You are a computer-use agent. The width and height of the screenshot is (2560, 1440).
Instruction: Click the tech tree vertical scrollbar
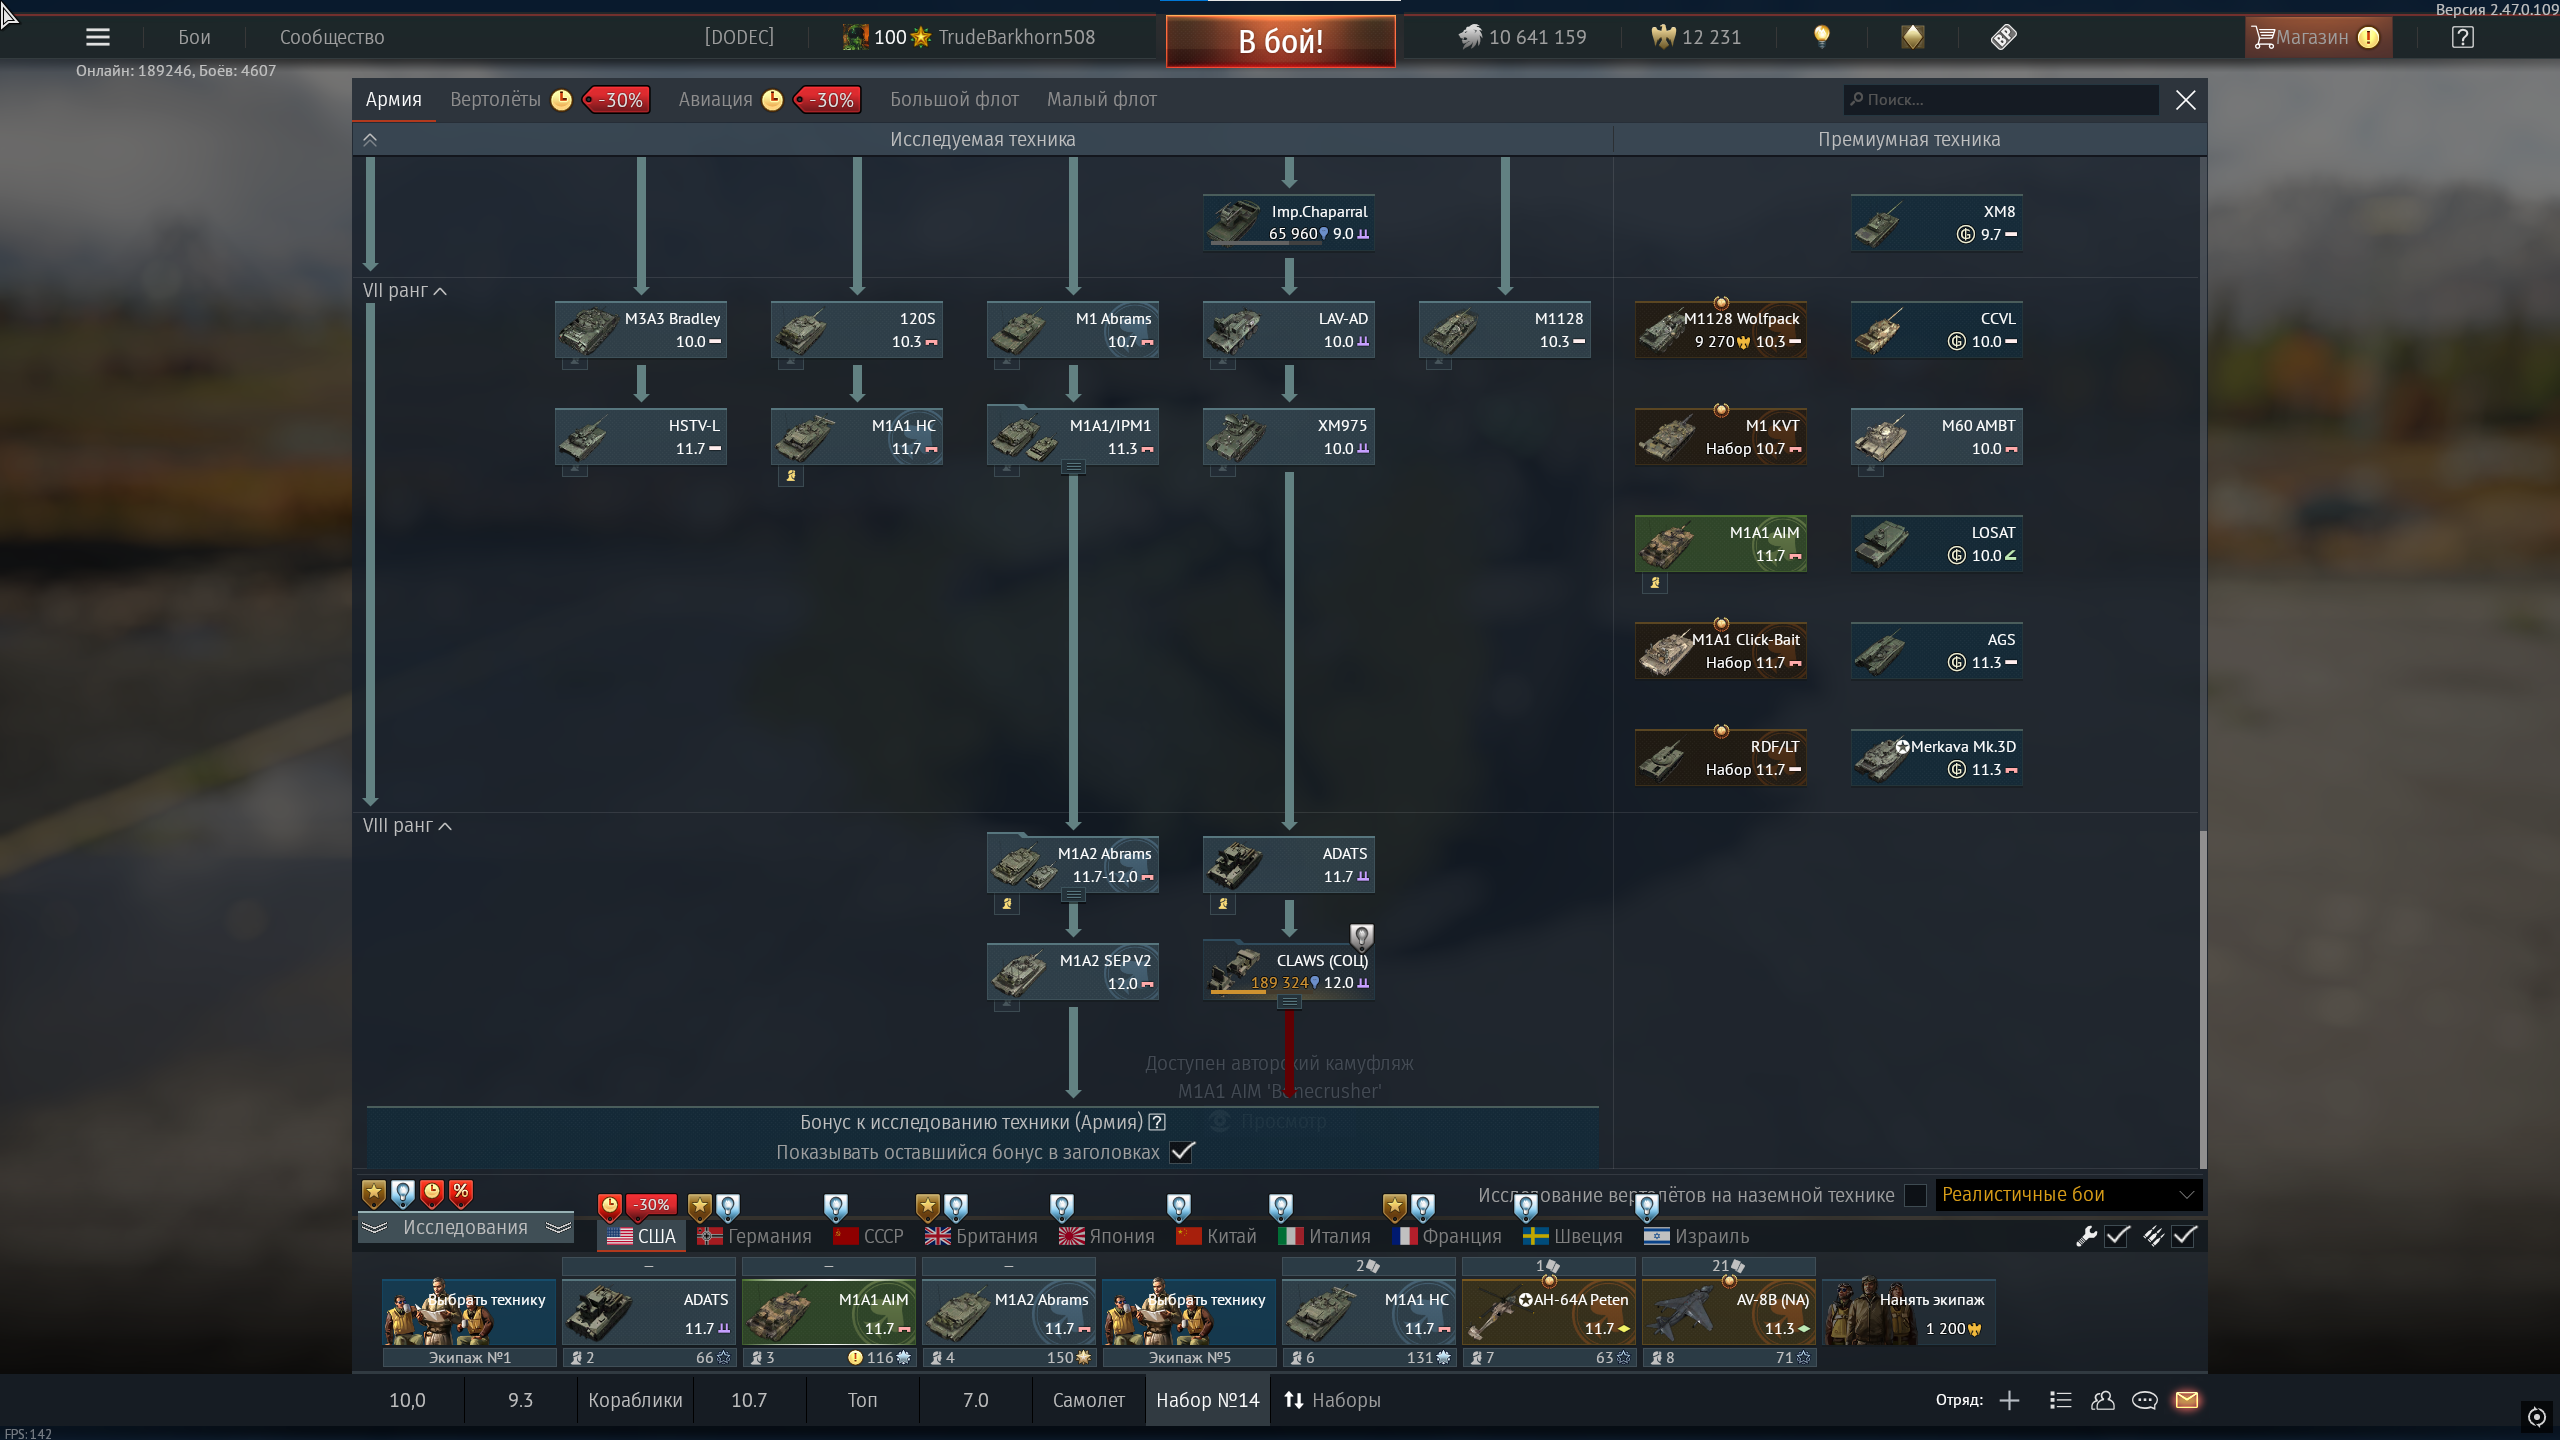2202,998
